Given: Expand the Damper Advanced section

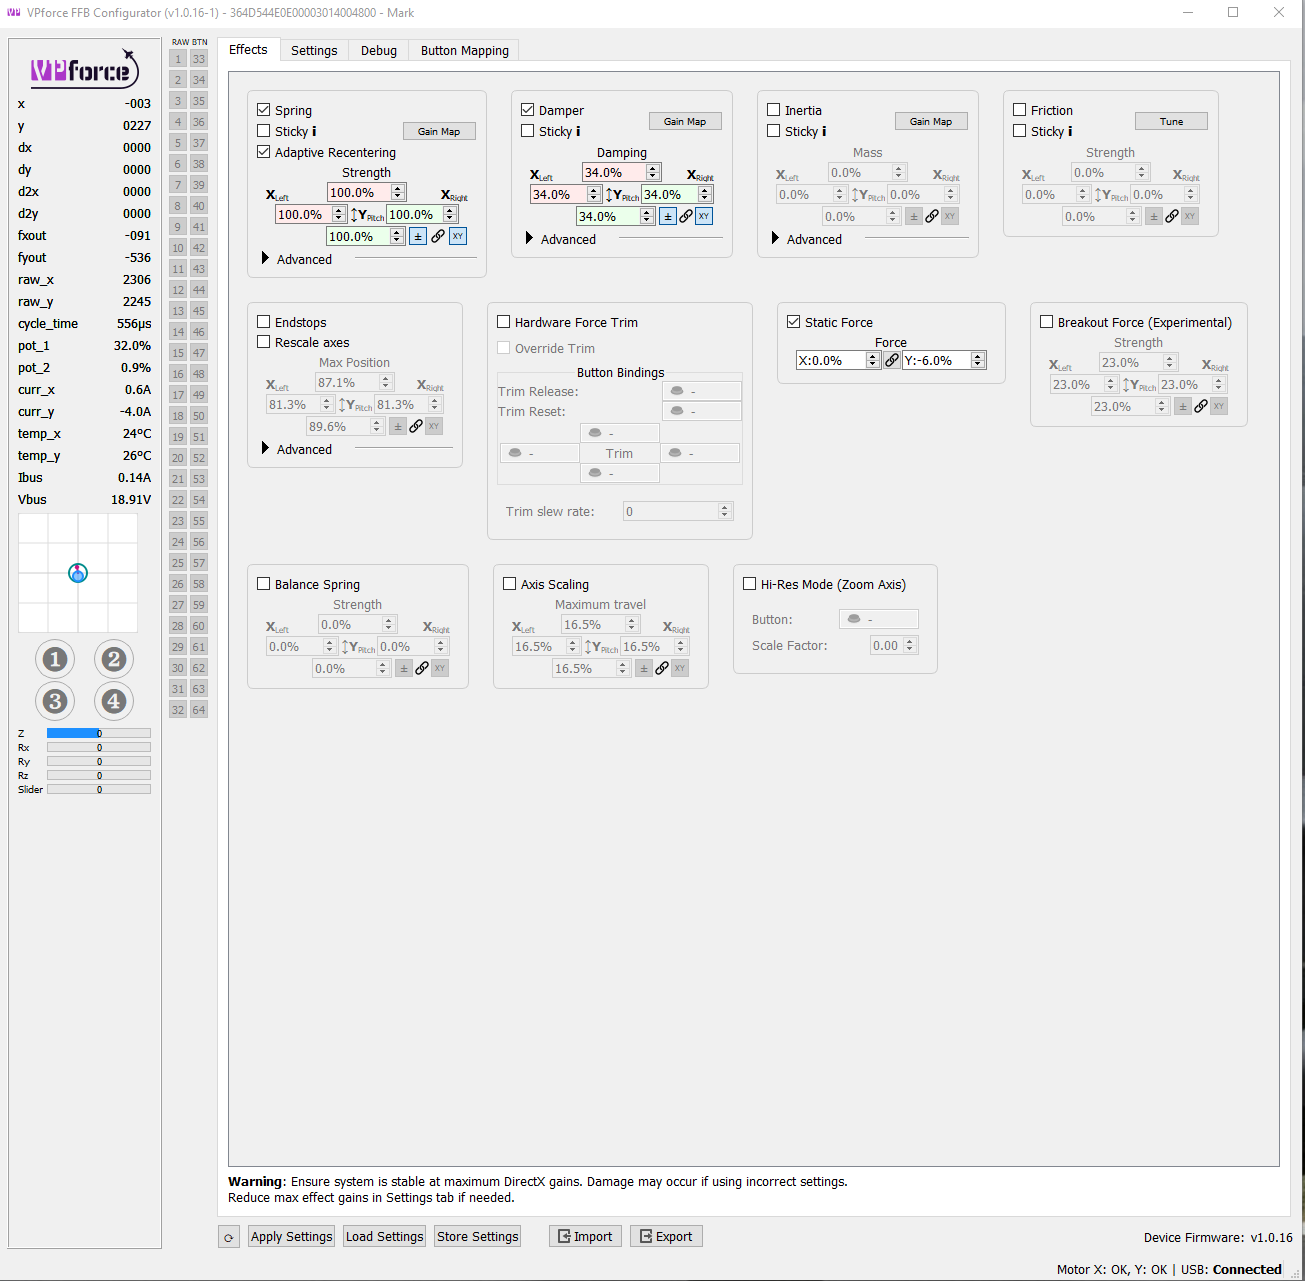Looking at the screenshot, I should tap(561, 239).
